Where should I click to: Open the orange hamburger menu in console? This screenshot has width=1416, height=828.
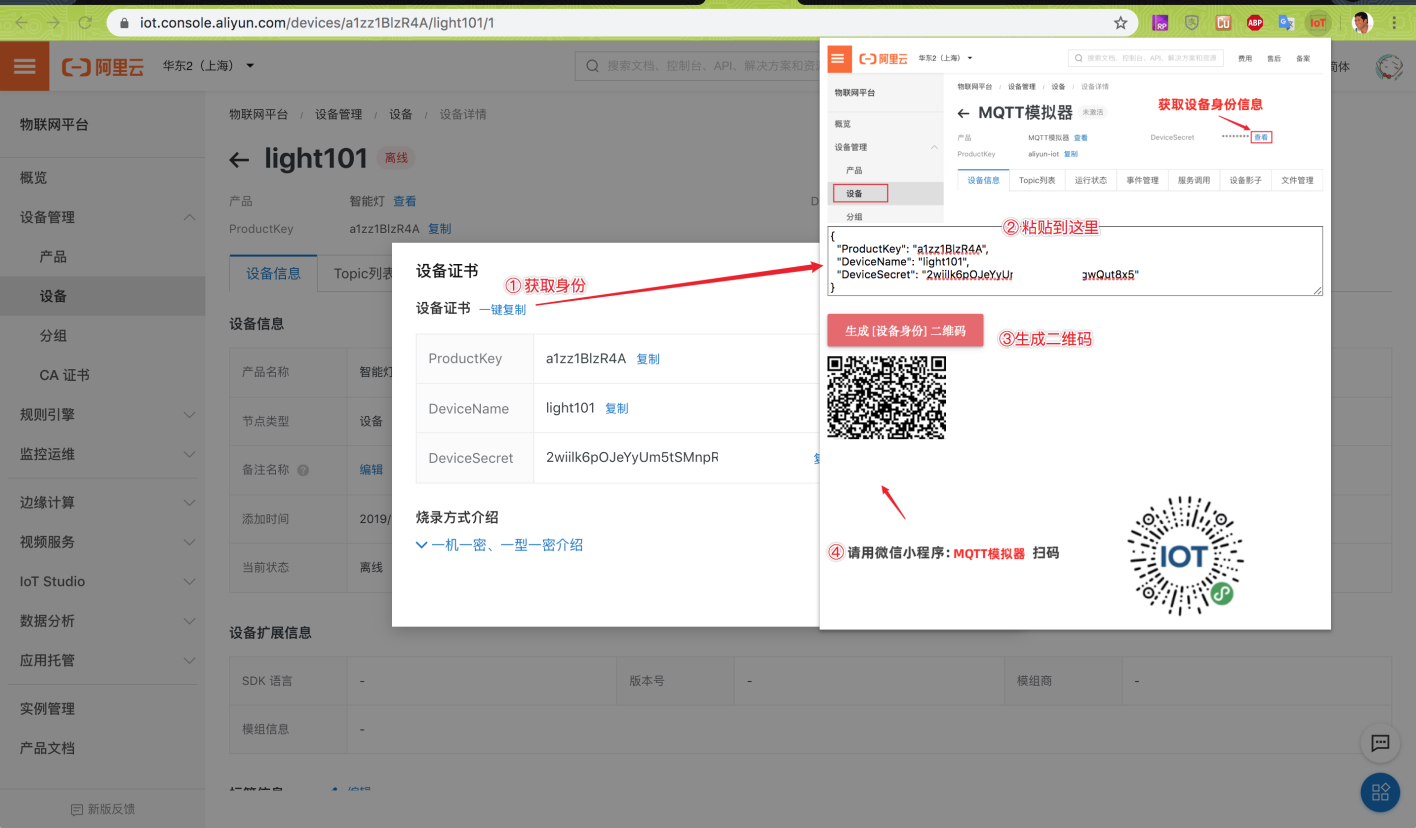25,66
